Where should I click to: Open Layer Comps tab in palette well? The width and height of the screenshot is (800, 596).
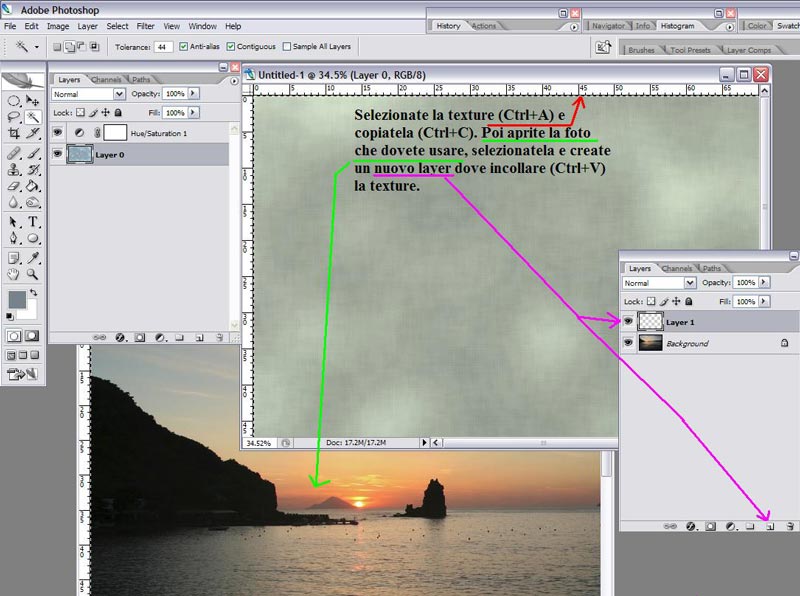[749, 50]
